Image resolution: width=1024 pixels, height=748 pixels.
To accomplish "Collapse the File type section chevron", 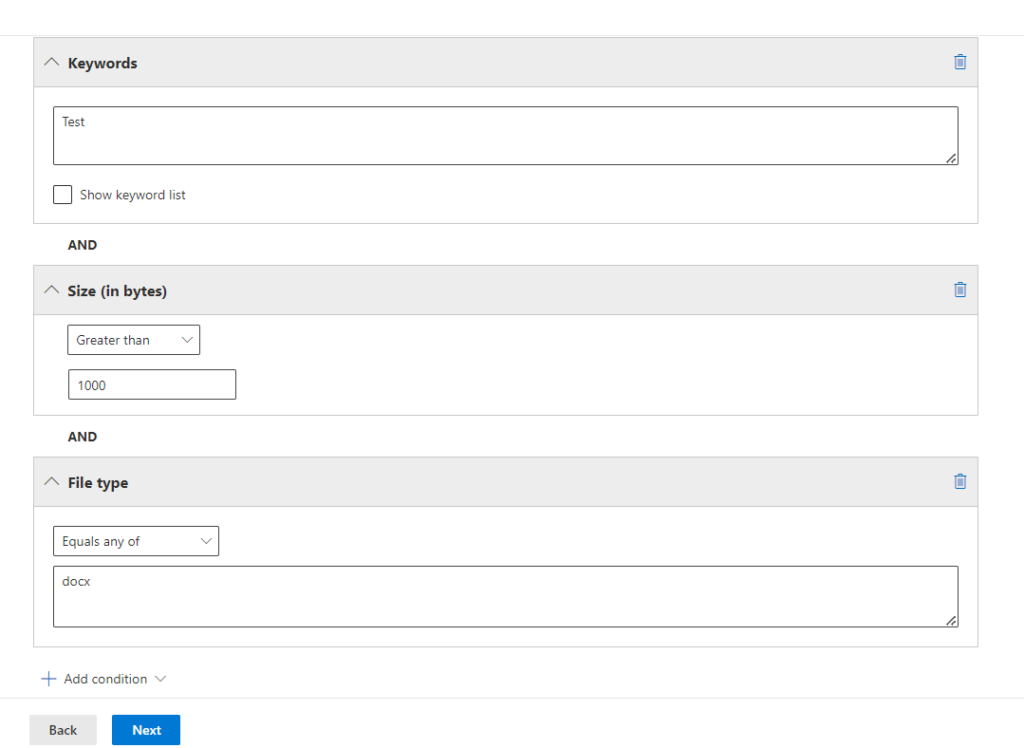I will 51,483.
